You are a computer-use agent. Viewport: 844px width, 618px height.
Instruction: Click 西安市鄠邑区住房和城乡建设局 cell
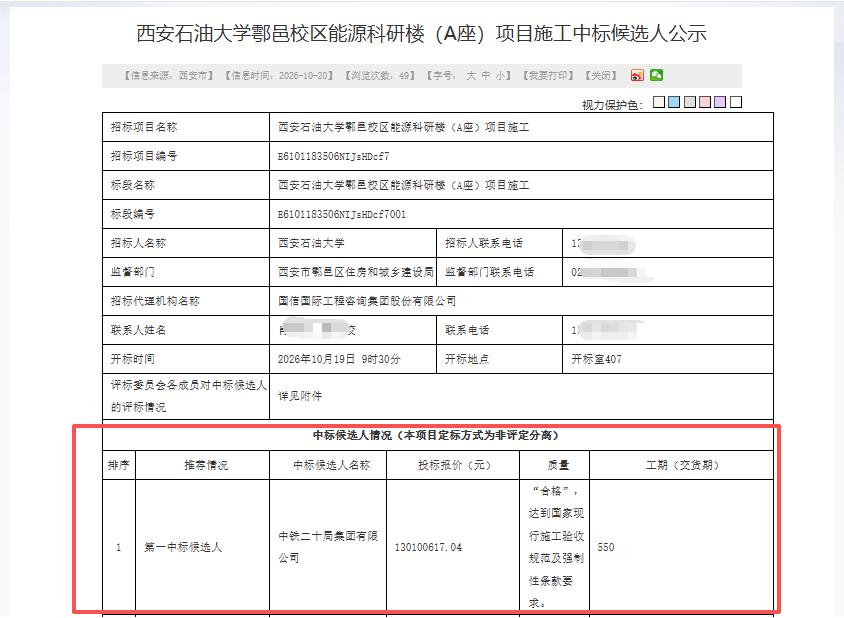[x=353, y=272]
